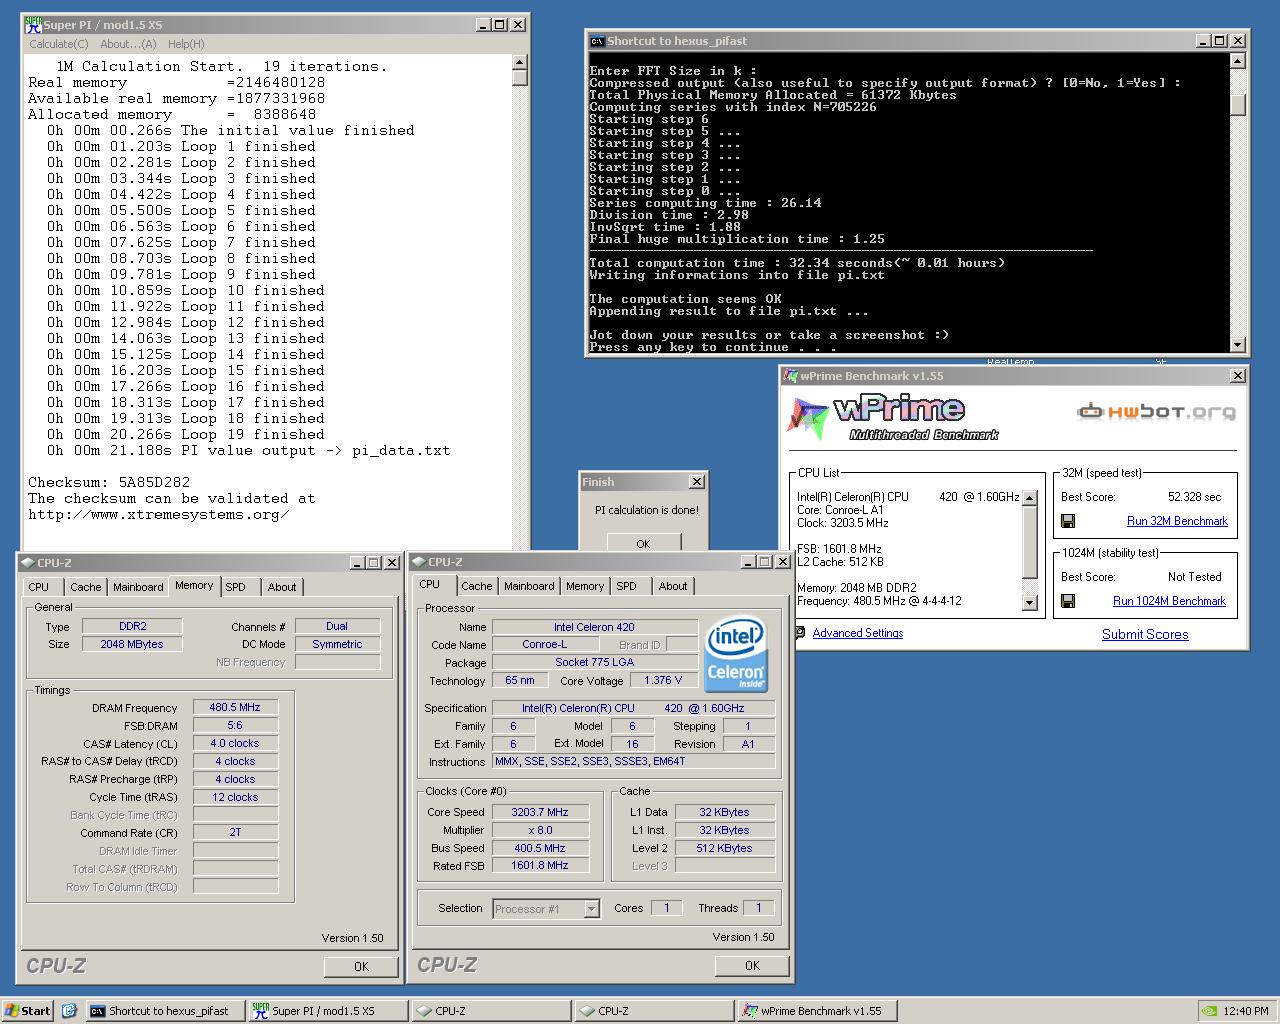Click the Advanced Settings icon in wPrime
Screen dimensions: 1280x1024
(800, 633)
